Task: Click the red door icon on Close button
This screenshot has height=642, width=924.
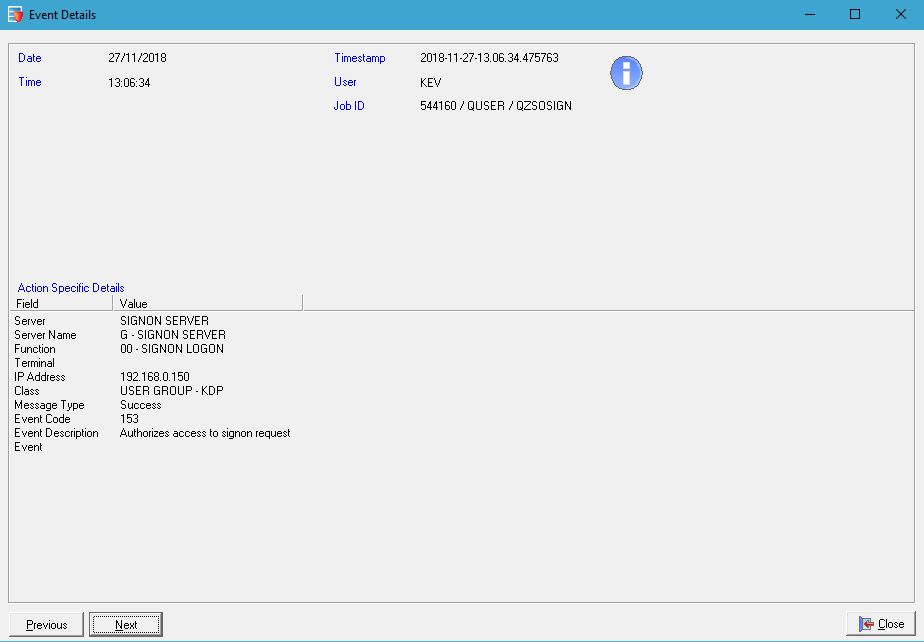Action: click(865, 624)
